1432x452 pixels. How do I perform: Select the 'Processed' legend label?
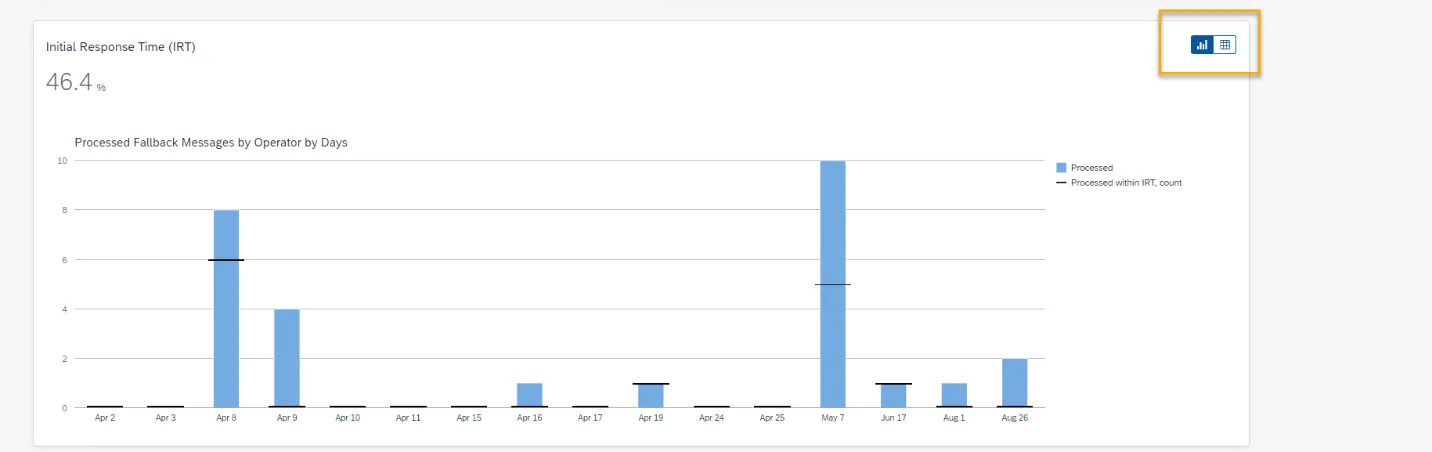tap(1092, 168)
